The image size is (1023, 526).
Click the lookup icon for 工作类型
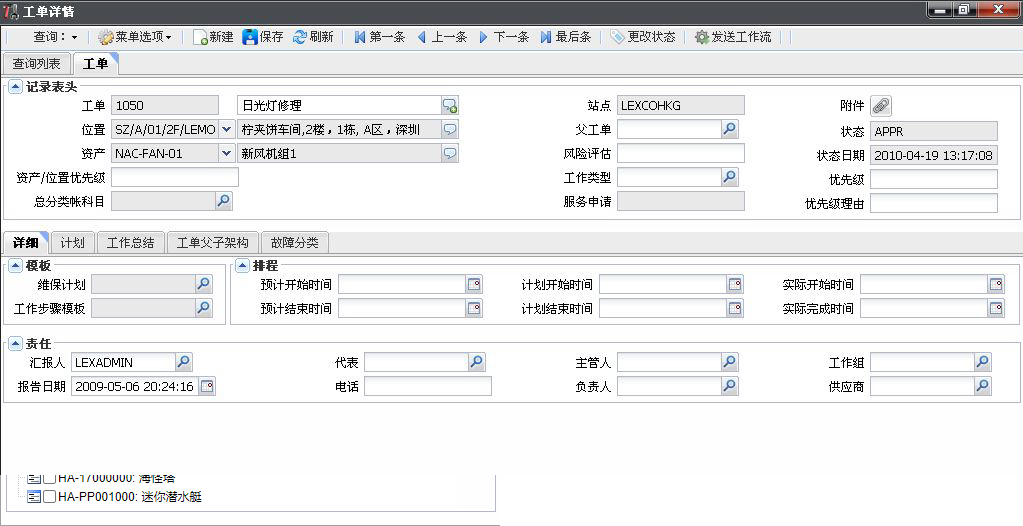[729, 176]
